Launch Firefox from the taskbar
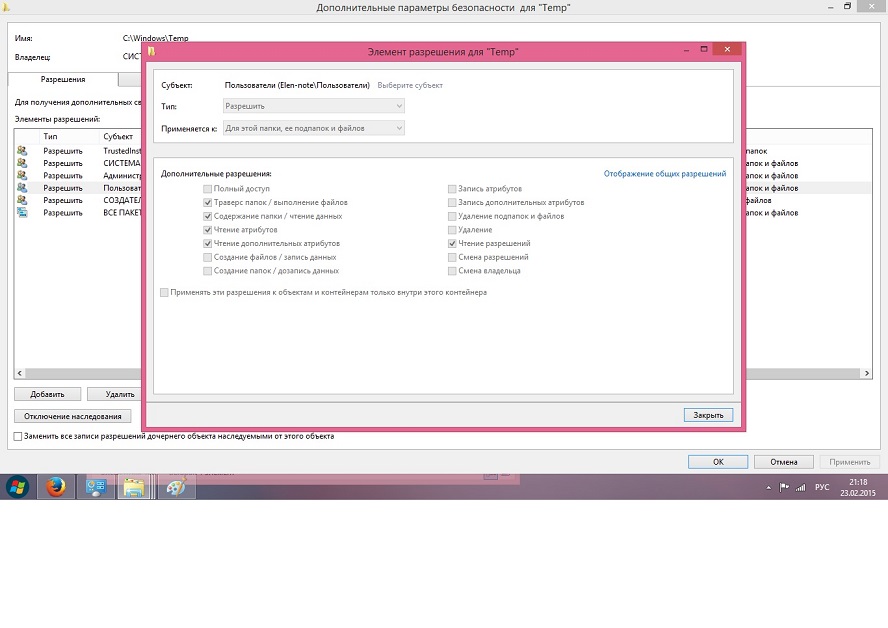This screenshot has width=888, height=628. (x=56, y=487)
